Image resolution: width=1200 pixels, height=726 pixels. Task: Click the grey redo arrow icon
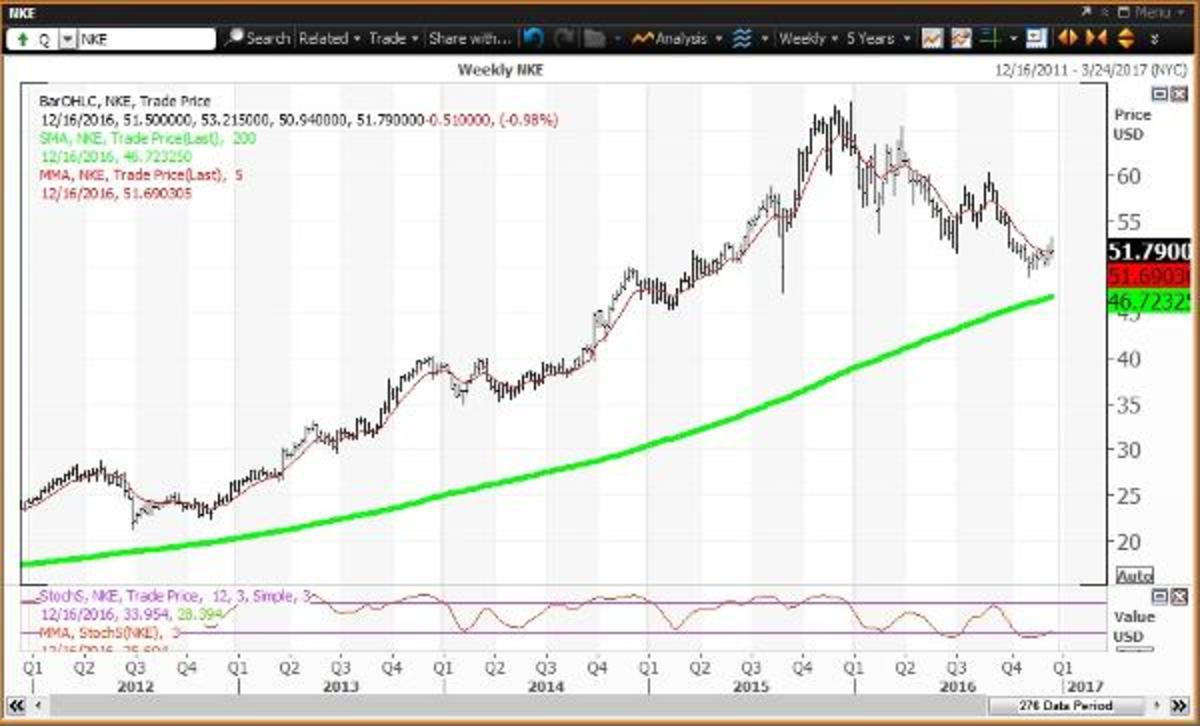point(564,38)
